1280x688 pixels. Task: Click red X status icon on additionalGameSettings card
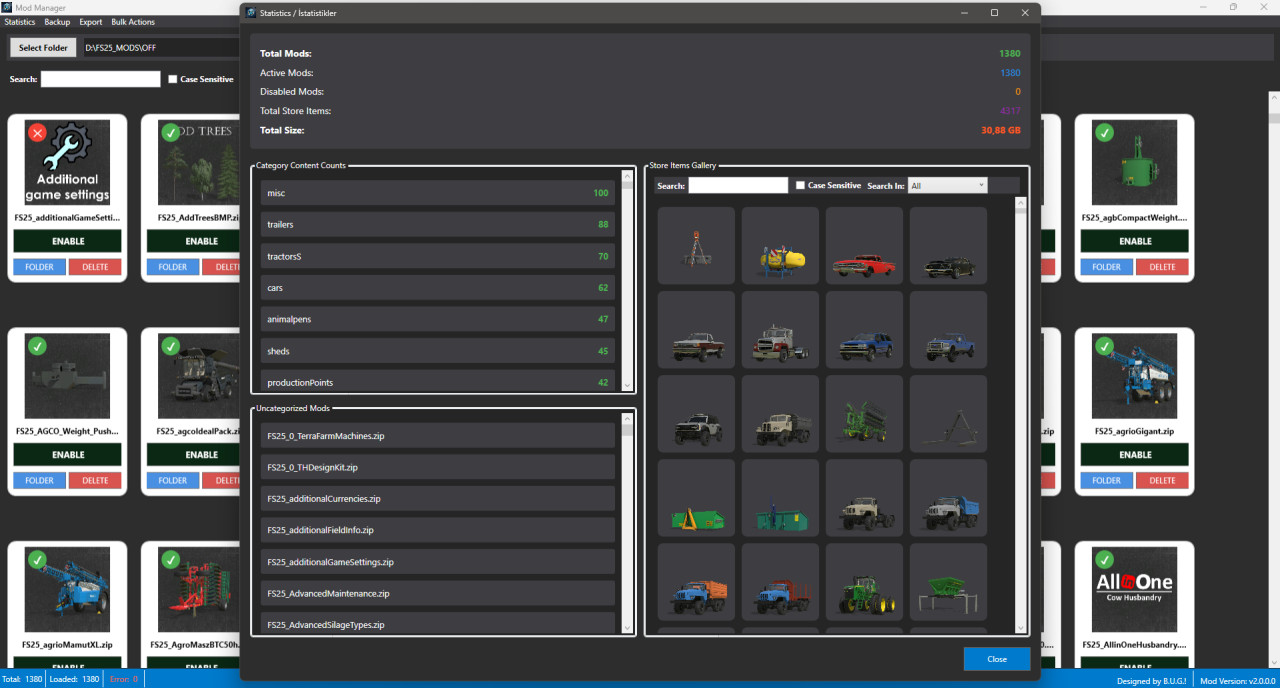tap(37, 132)
